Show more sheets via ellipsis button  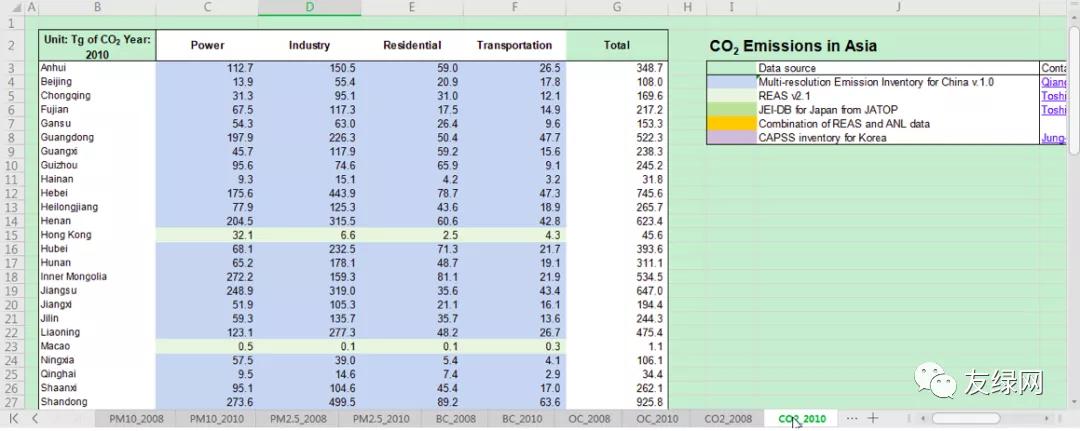851,418
